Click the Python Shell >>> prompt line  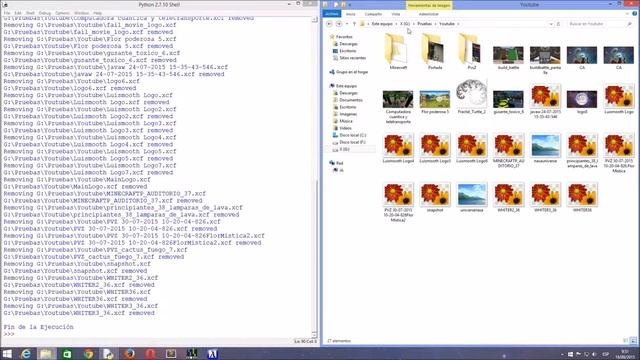9,334
